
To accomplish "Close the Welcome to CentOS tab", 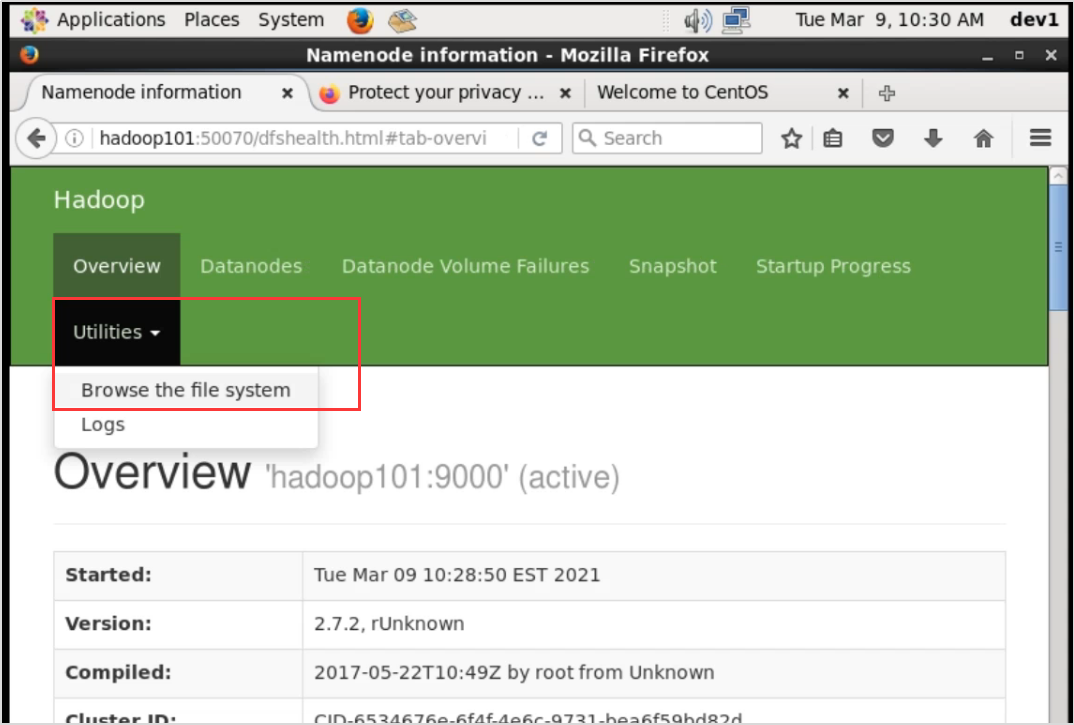I will (x=843, y=93).
